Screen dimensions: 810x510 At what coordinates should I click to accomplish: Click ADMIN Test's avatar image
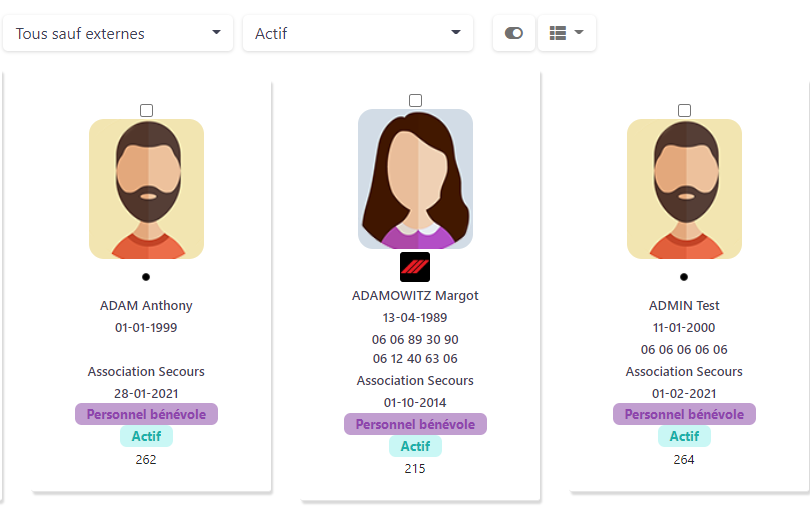pos(684,189)
